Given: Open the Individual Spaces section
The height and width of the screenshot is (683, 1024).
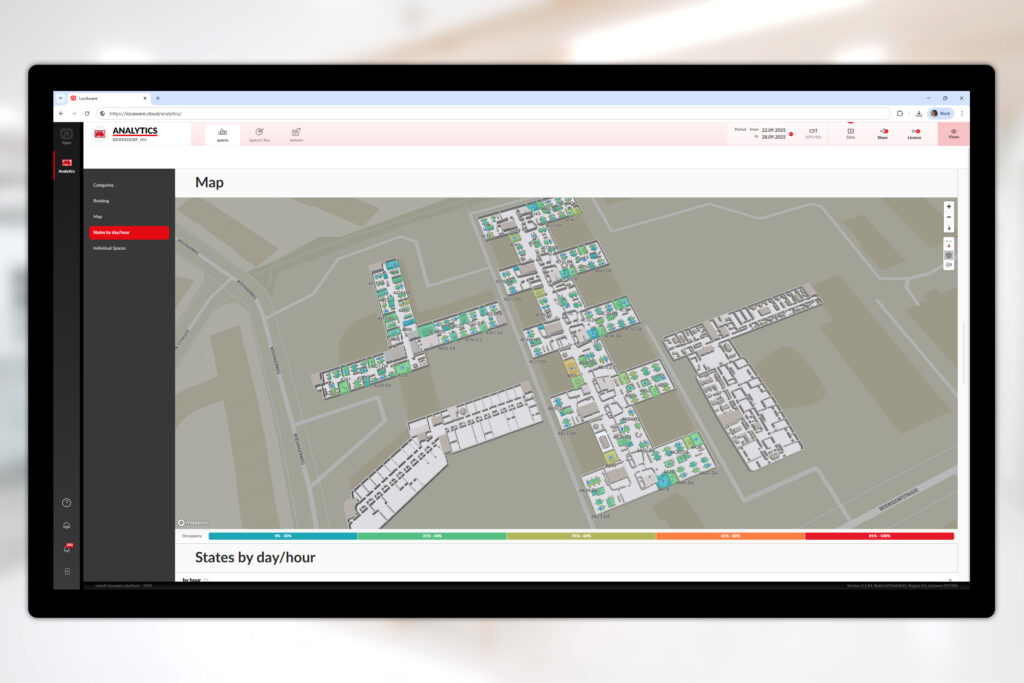Looking at the screenshot, I should coord(108,248).
